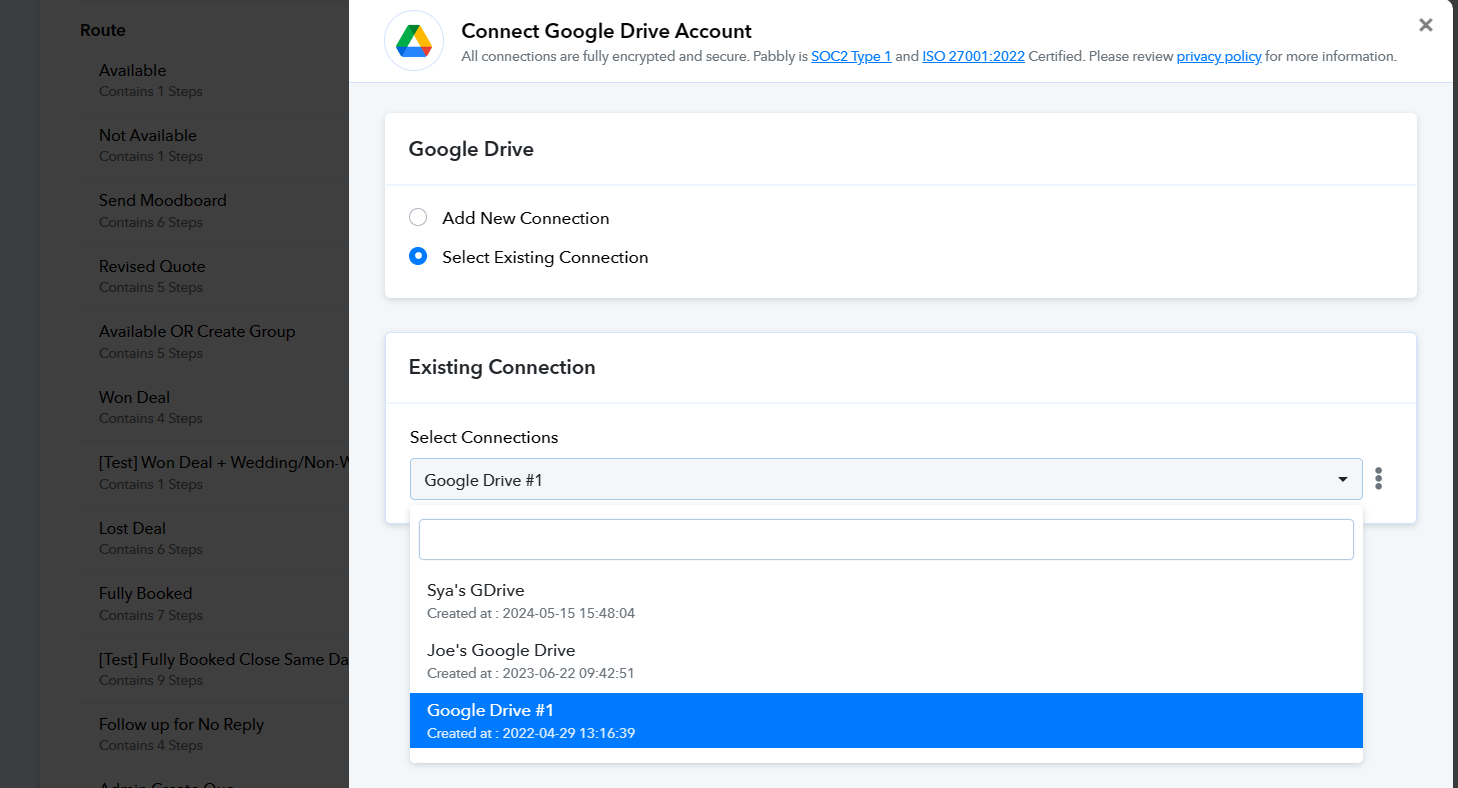
Task: Open the three-dot connection options menu
Action: click(x=1378, y=479)
